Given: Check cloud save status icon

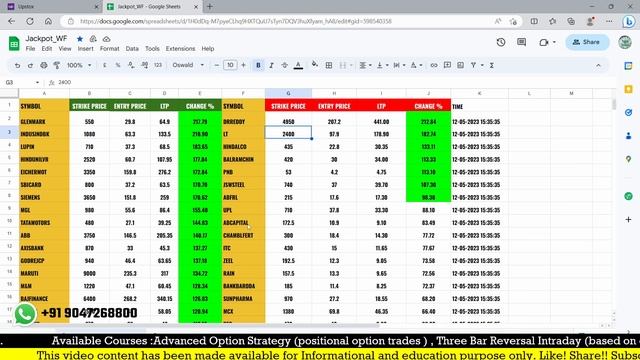Looking at the screenshot, I should pyautogui.click(x=107, y=39).
